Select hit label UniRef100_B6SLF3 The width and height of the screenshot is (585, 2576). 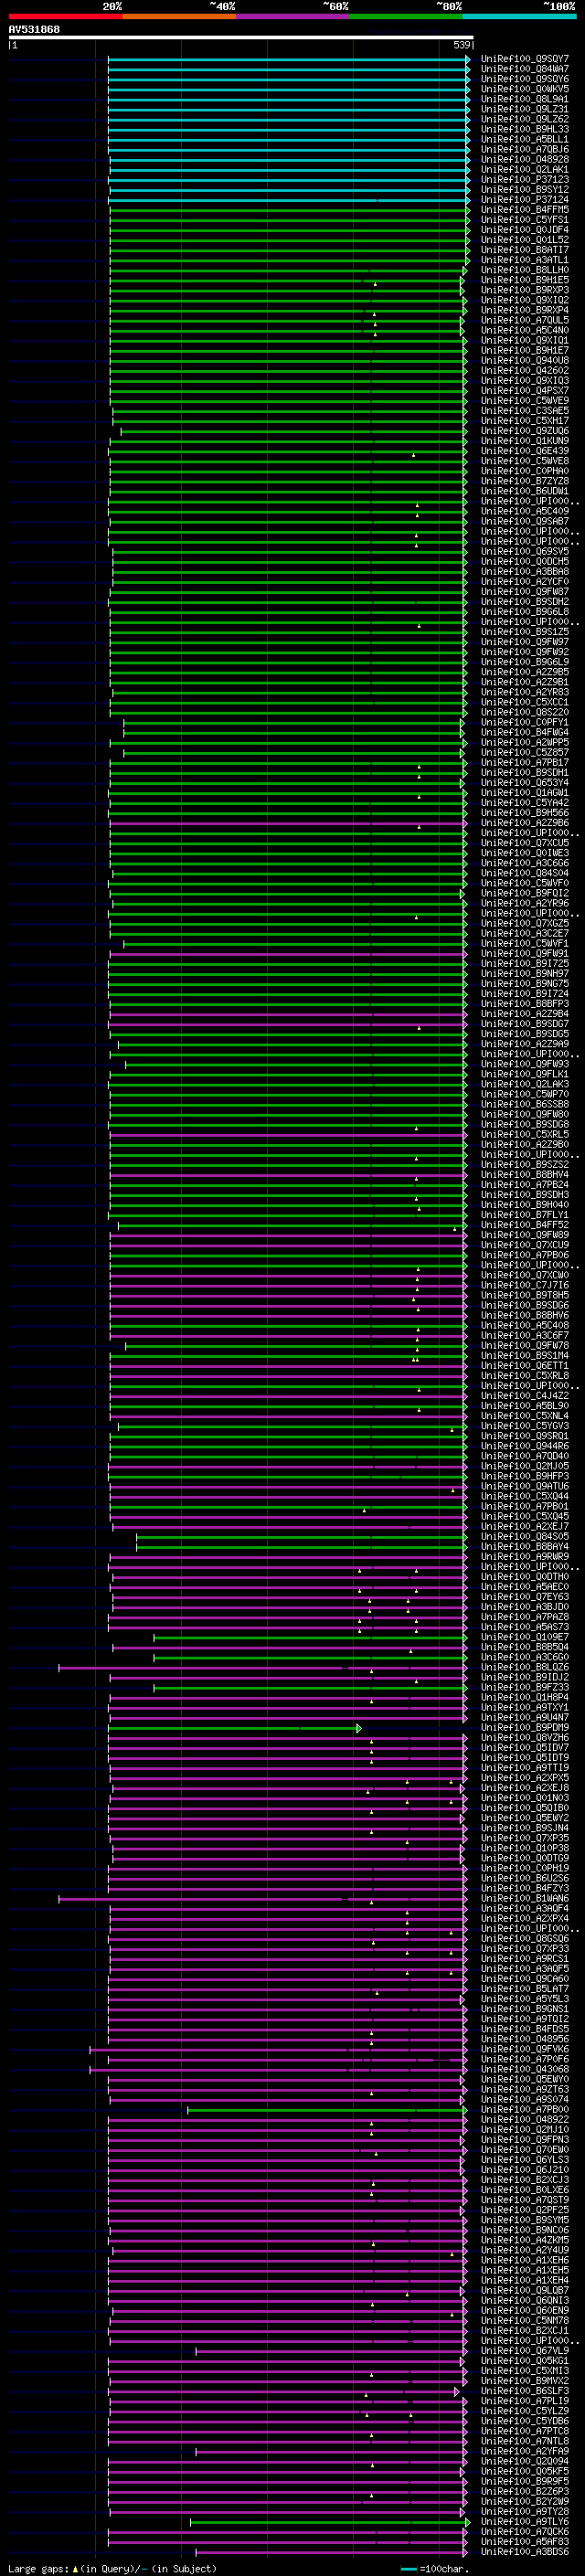coord(524,2392)
